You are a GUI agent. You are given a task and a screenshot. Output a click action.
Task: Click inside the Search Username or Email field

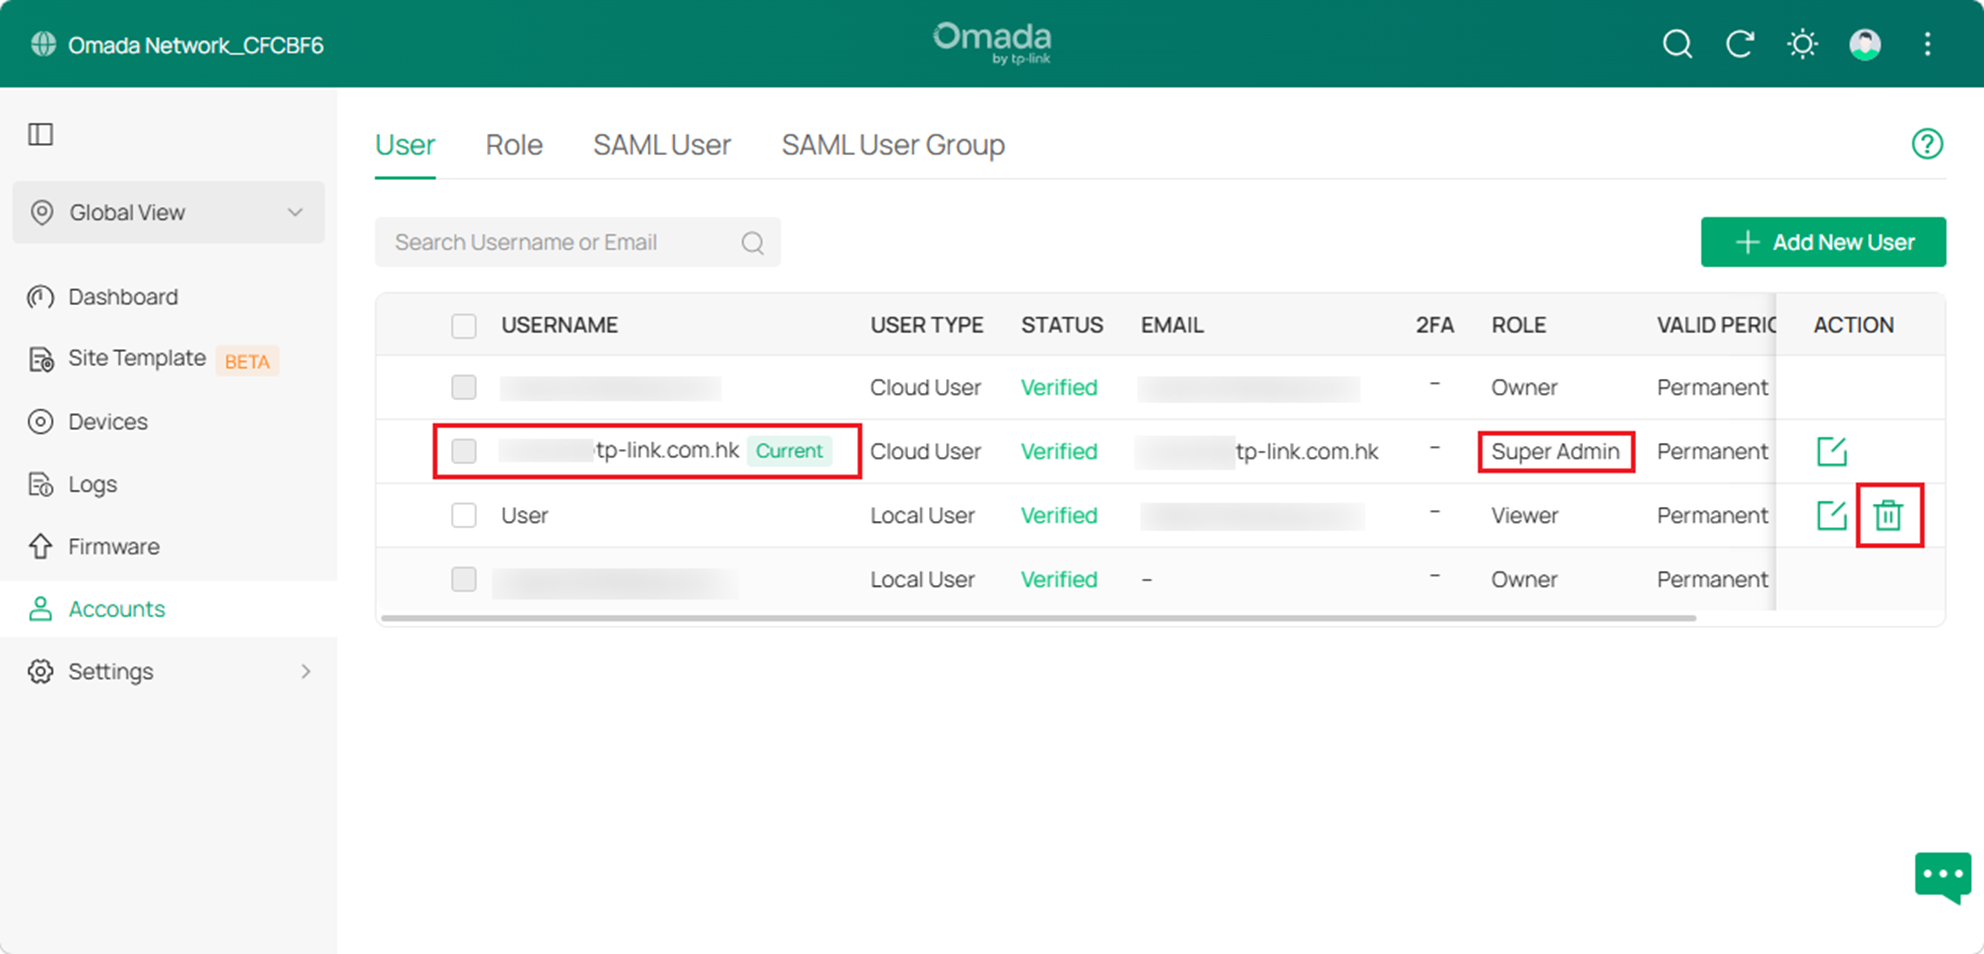point(560,241)
